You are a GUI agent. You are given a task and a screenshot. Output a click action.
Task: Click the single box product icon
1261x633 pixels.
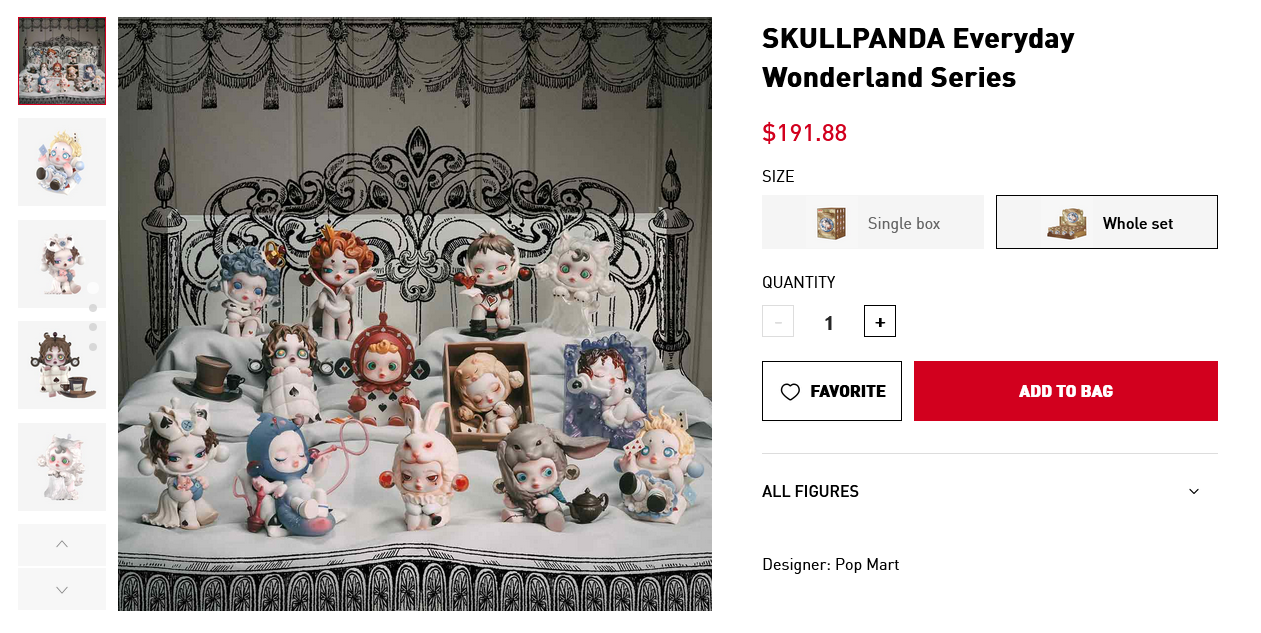pyautogui.click(x=831, y=222)
